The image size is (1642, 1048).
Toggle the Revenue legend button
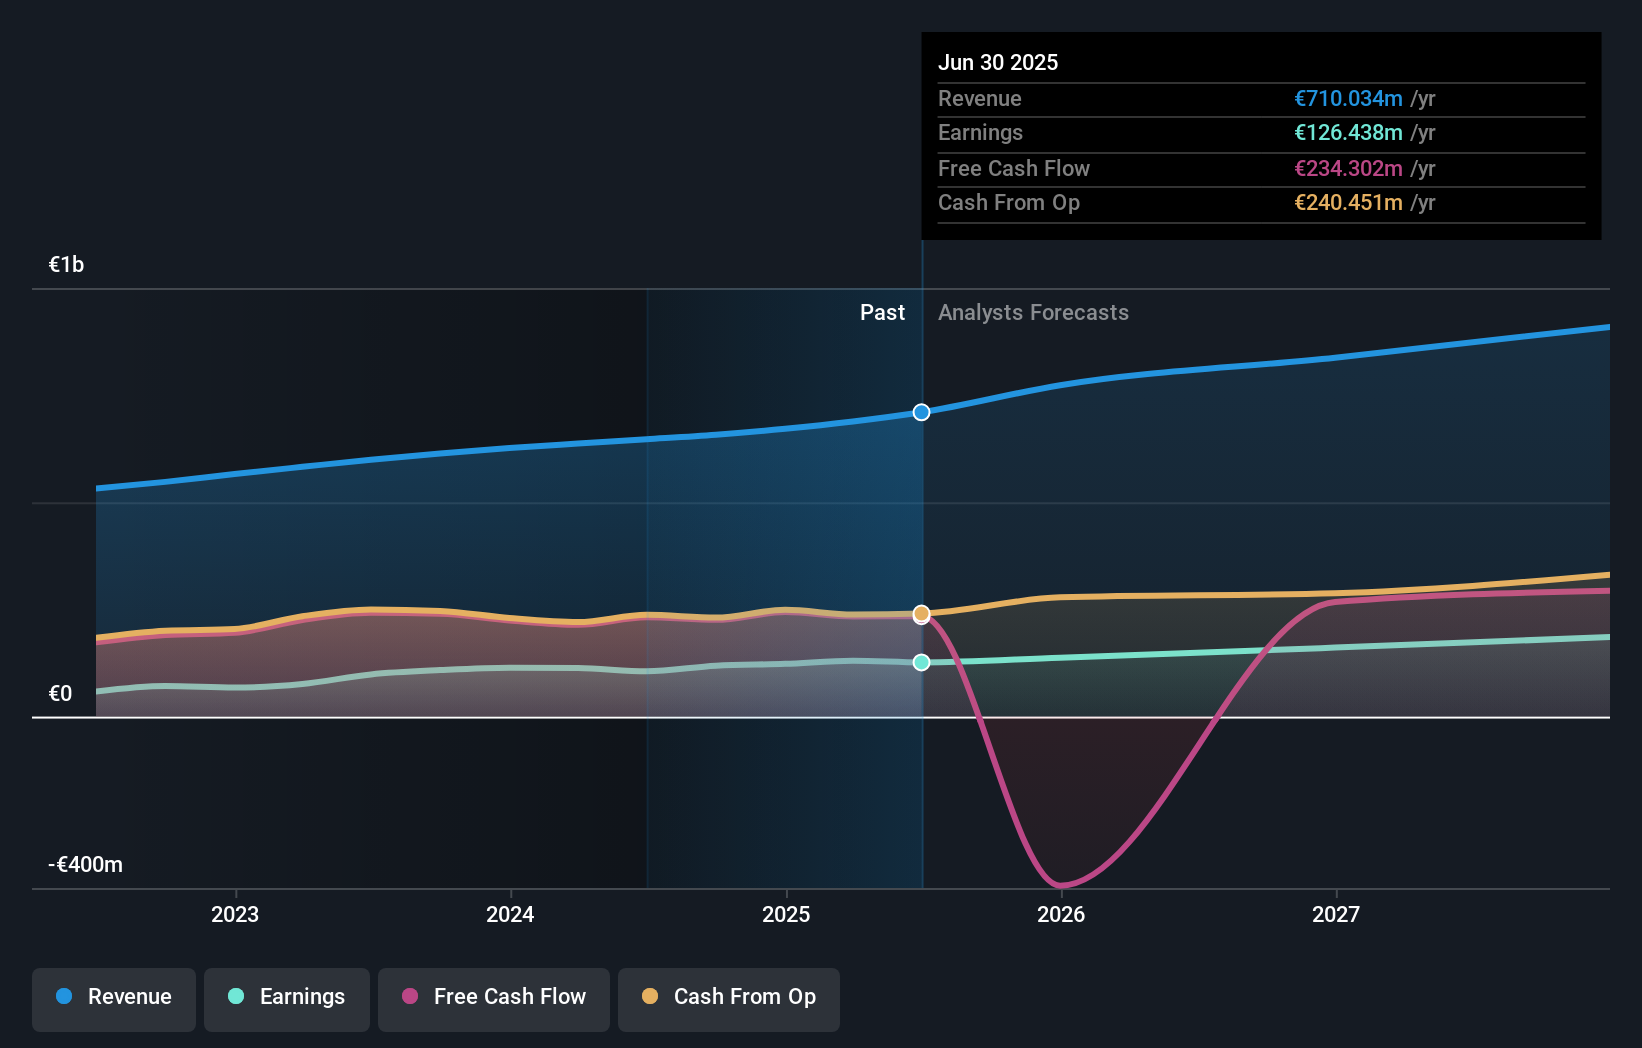[x=114, y=999]
